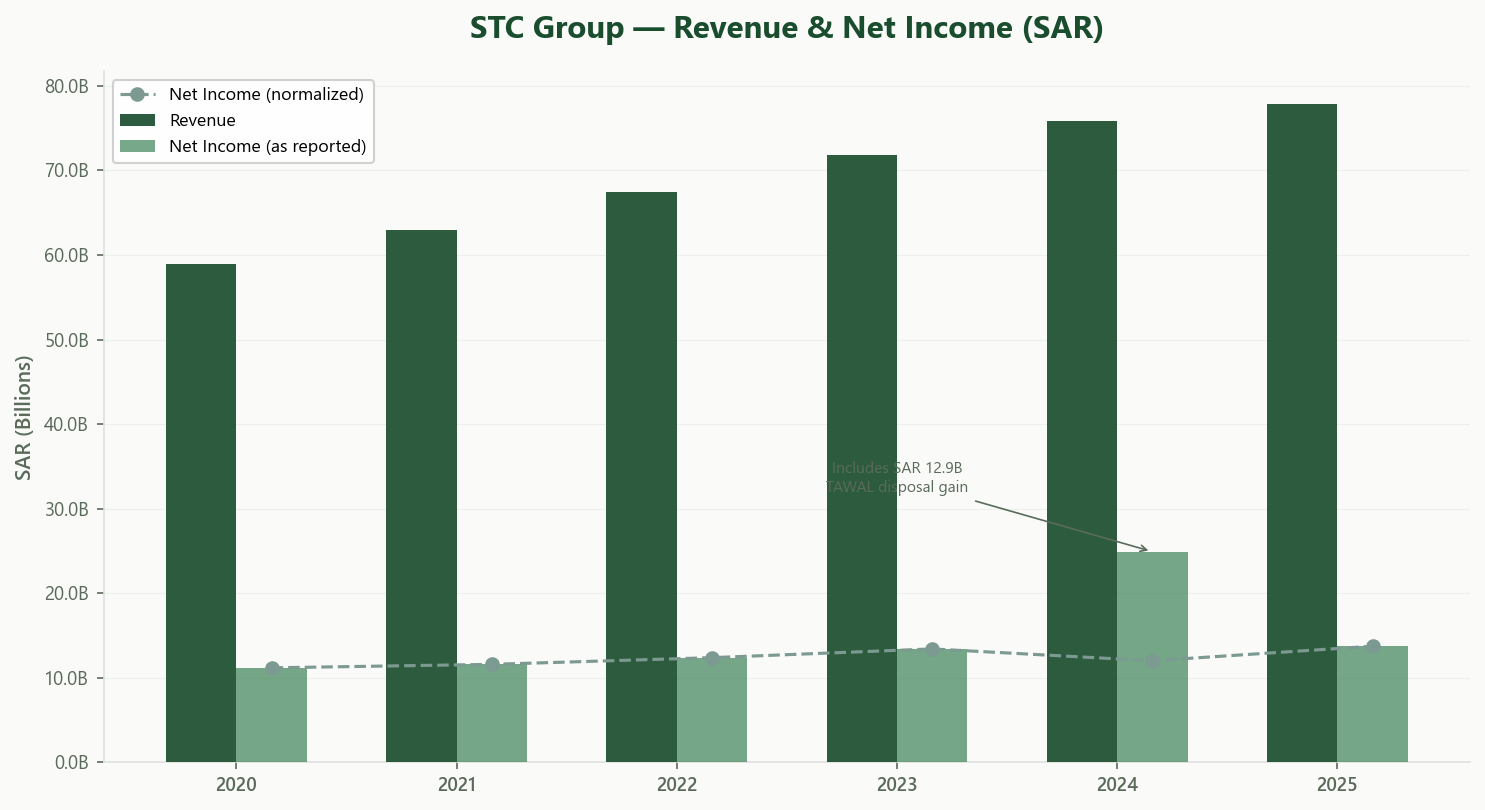
Task: Click the 2024 normalized Net Income marker
Action: click(x=1153, y=661)
